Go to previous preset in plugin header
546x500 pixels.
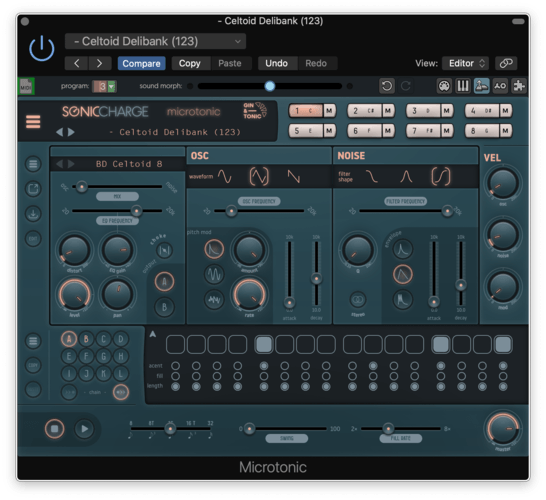77,63
